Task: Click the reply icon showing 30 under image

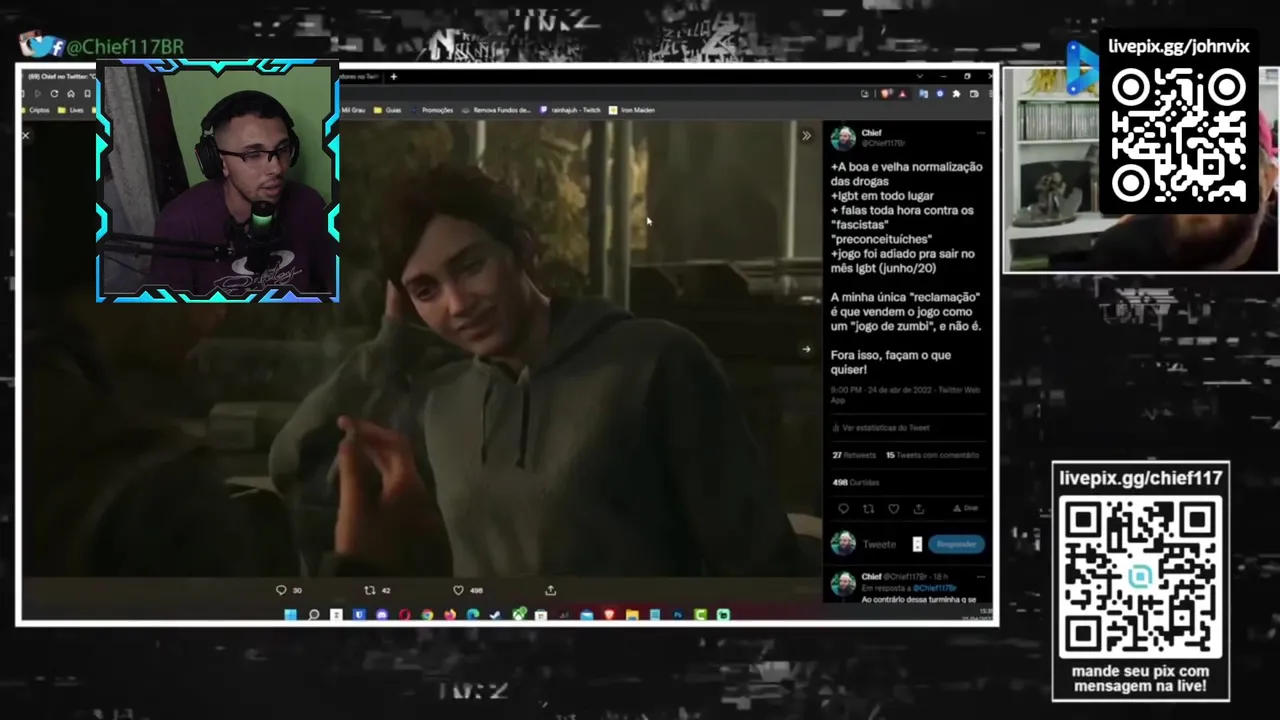Action: 281,590
